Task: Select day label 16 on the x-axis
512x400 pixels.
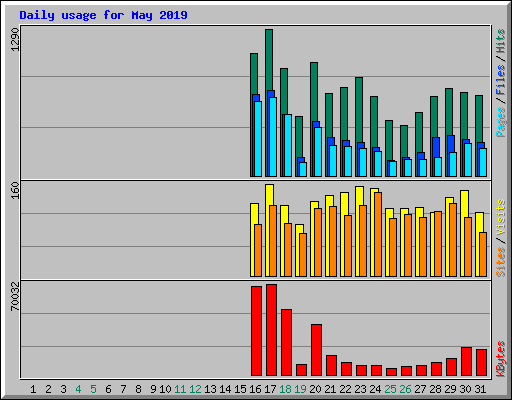Action: point(255,389)
